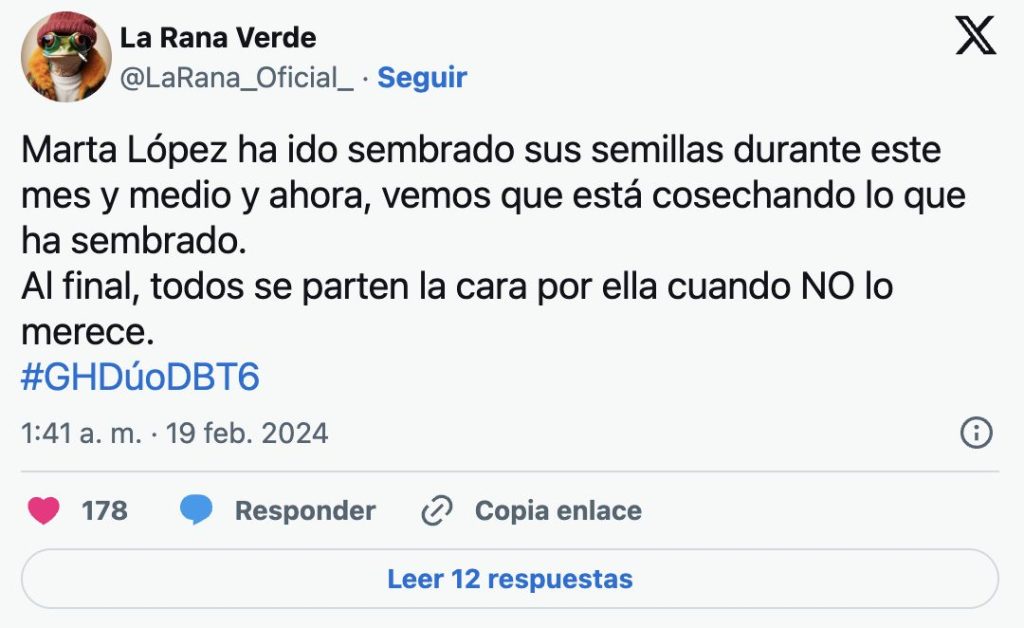The image size is (1024, 628).
Task: Click the reply speech bubble icon
Action: pyautogui.click(x=196, y=511)
